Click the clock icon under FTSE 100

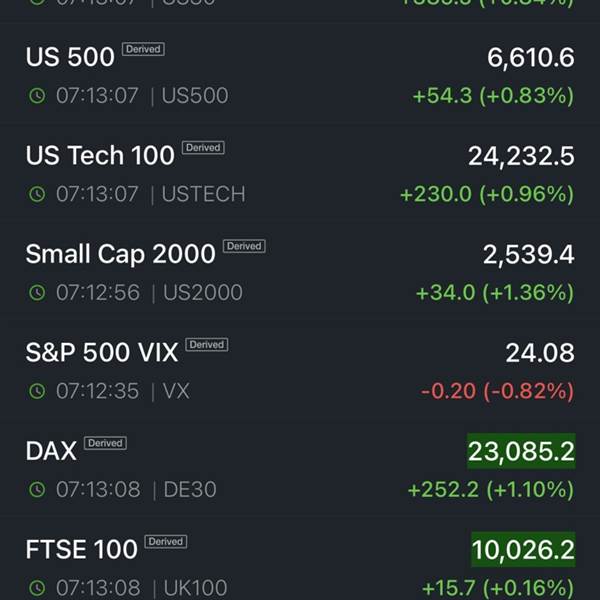(x=37, y=588)
